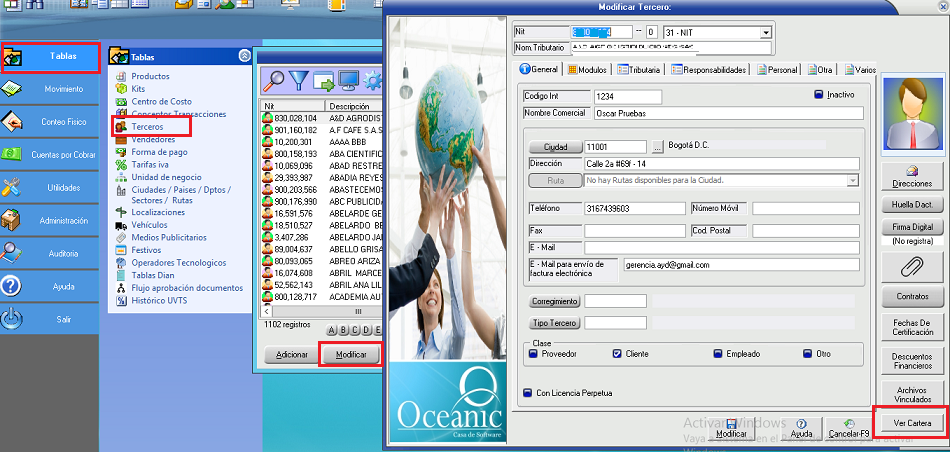950x452 pixels.
Task: Click the Ayuda help icon in sidebar
Action: [x=12, y=286]
